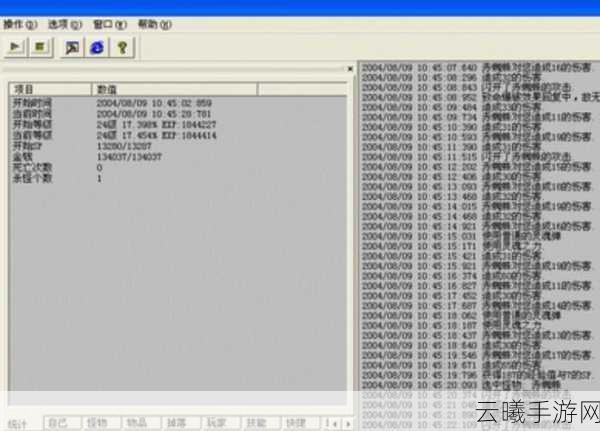Click the tab strip left scroll arrow
Screen dimensions: 600x431
335,424
